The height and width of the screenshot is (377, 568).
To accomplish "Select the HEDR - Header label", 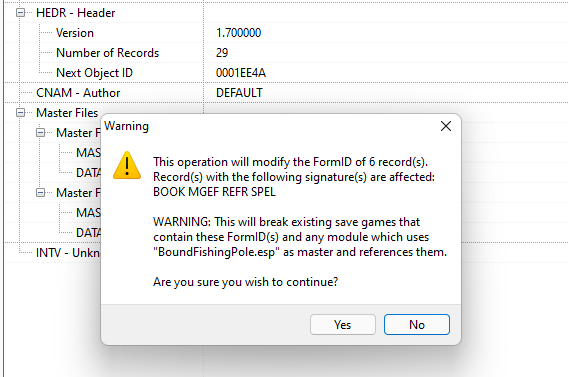I will tap(75, 13).
